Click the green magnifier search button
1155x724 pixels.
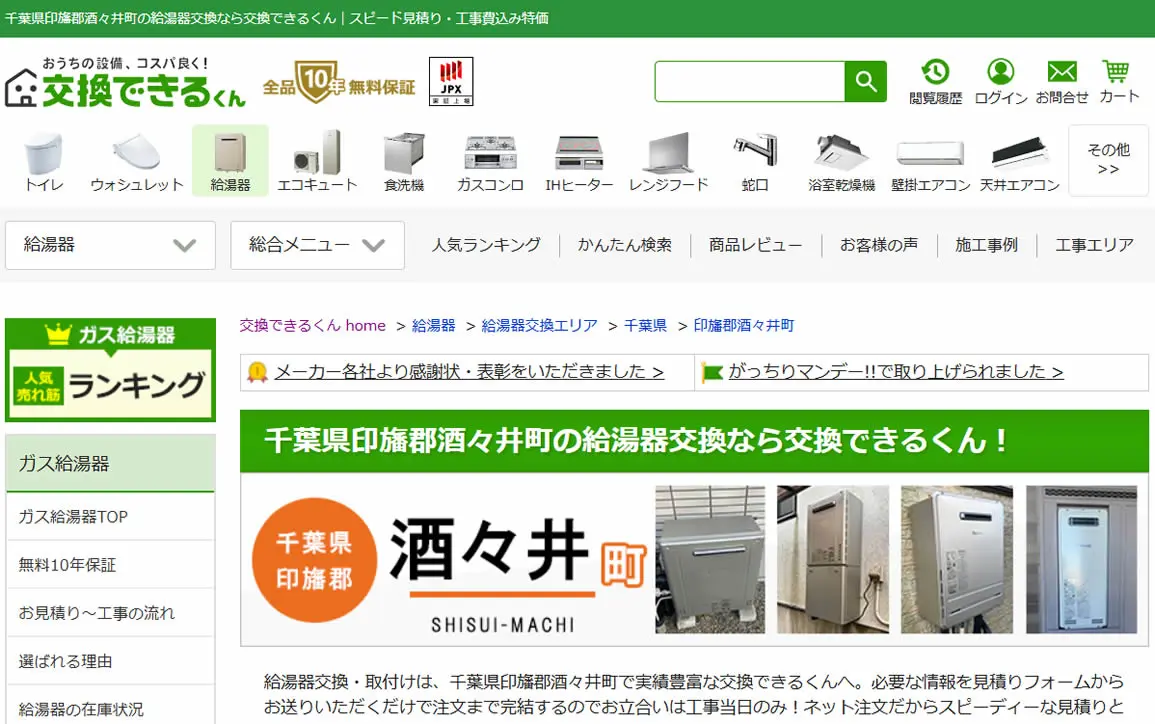click(866, 81)
